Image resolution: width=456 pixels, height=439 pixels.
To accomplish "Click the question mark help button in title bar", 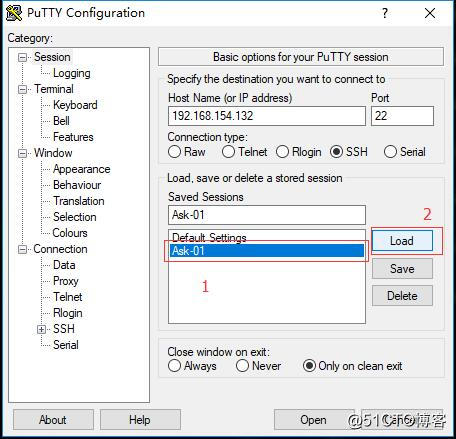I will click(x=385, y=13).
